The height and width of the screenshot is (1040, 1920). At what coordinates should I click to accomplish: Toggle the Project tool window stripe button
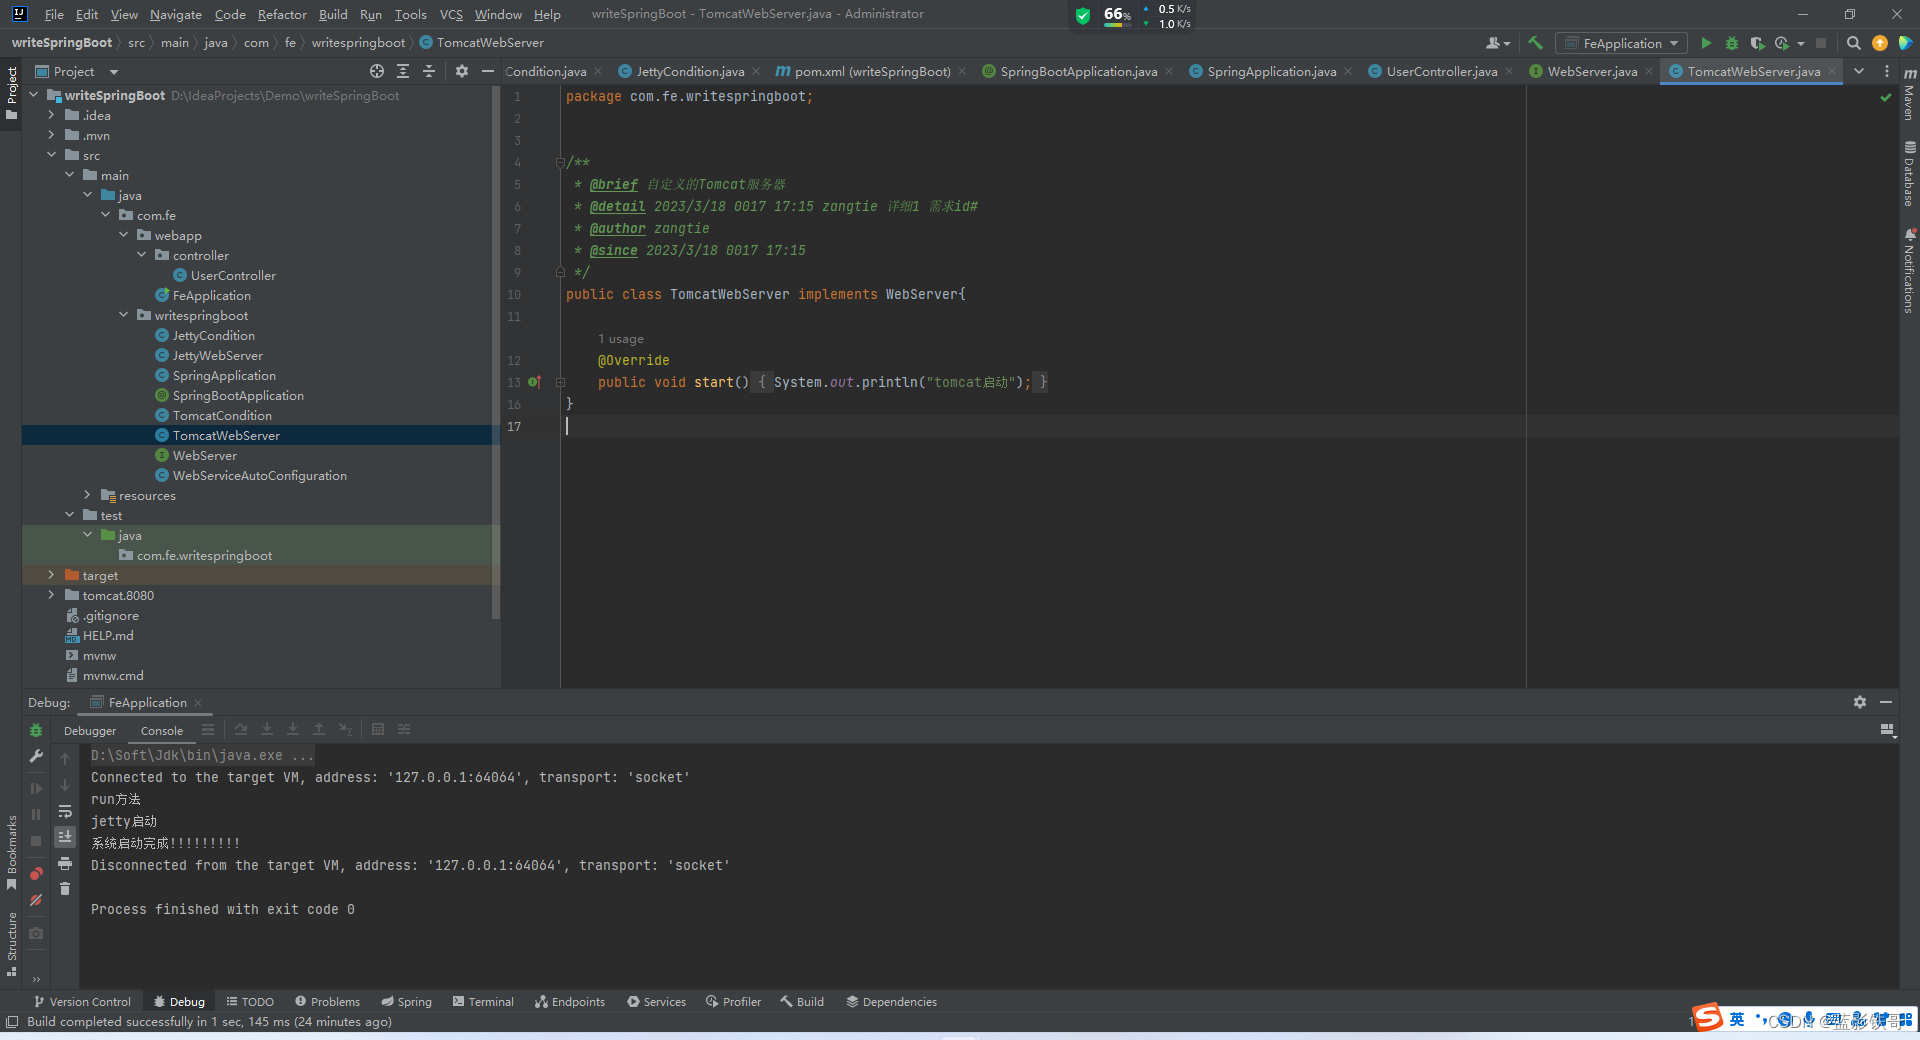pos(12,93)
